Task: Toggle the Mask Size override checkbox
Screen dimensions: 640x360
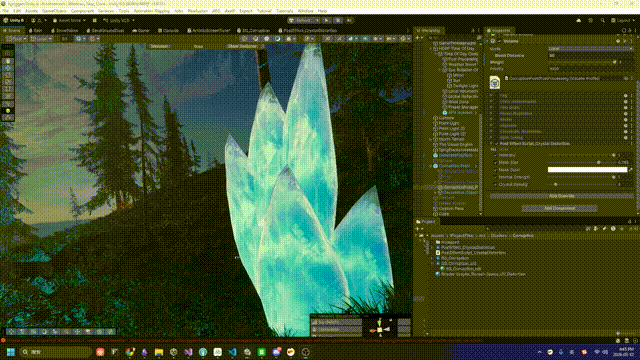Action: coord(496,162)
